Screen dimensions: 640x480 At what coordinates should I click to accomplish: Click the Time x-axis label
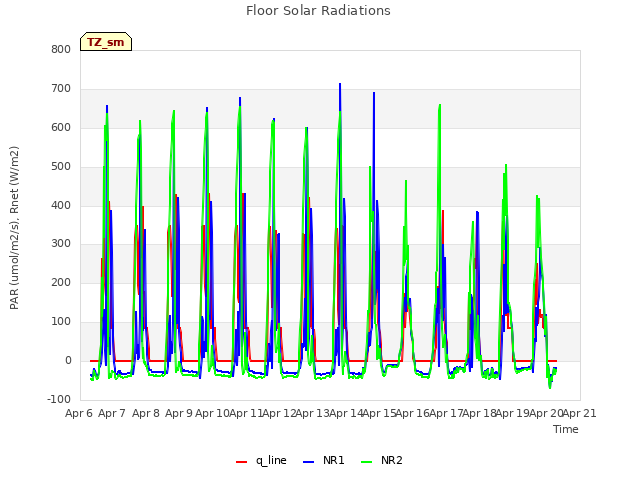point(566,429)
